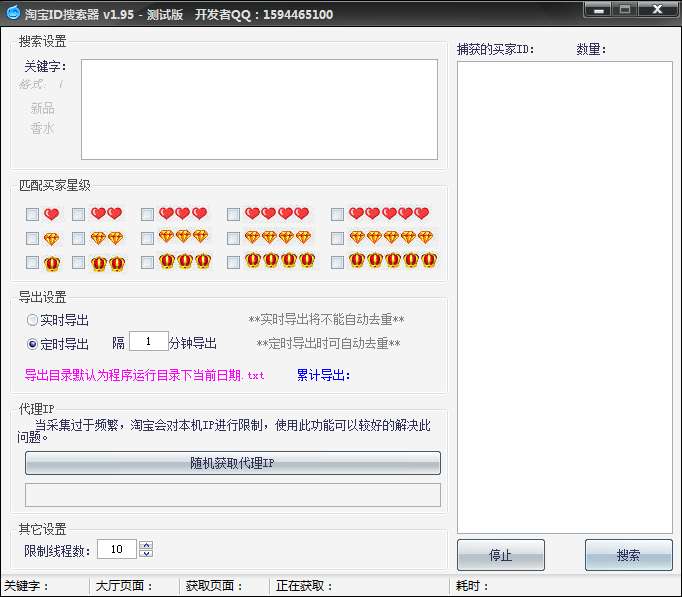Check the five-diamonds buyer level box
Viewport: 682px width, 597px height.
[x=338, y=238]
